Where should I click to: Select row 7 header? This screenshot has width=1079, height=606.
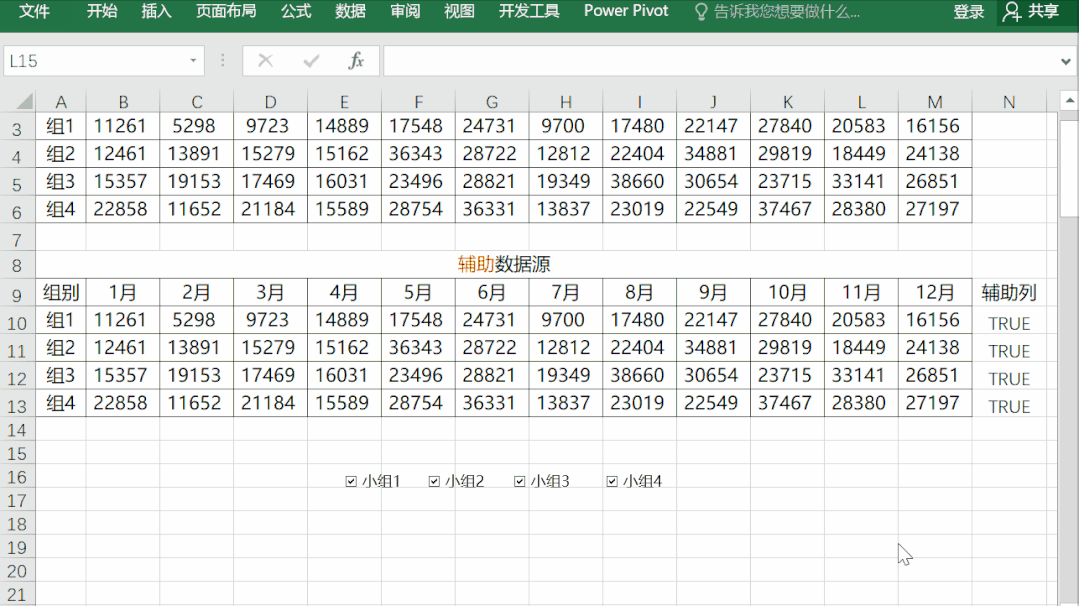tap(17, 240)
